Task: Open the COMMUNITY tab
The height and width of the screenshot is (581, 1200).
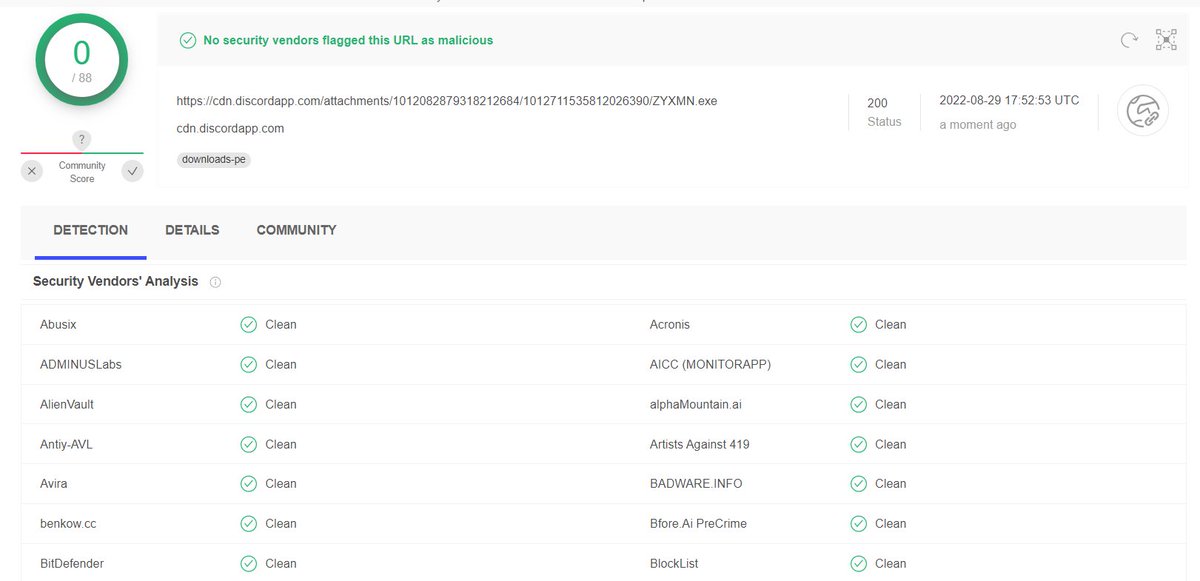Action: coord(296,230)
